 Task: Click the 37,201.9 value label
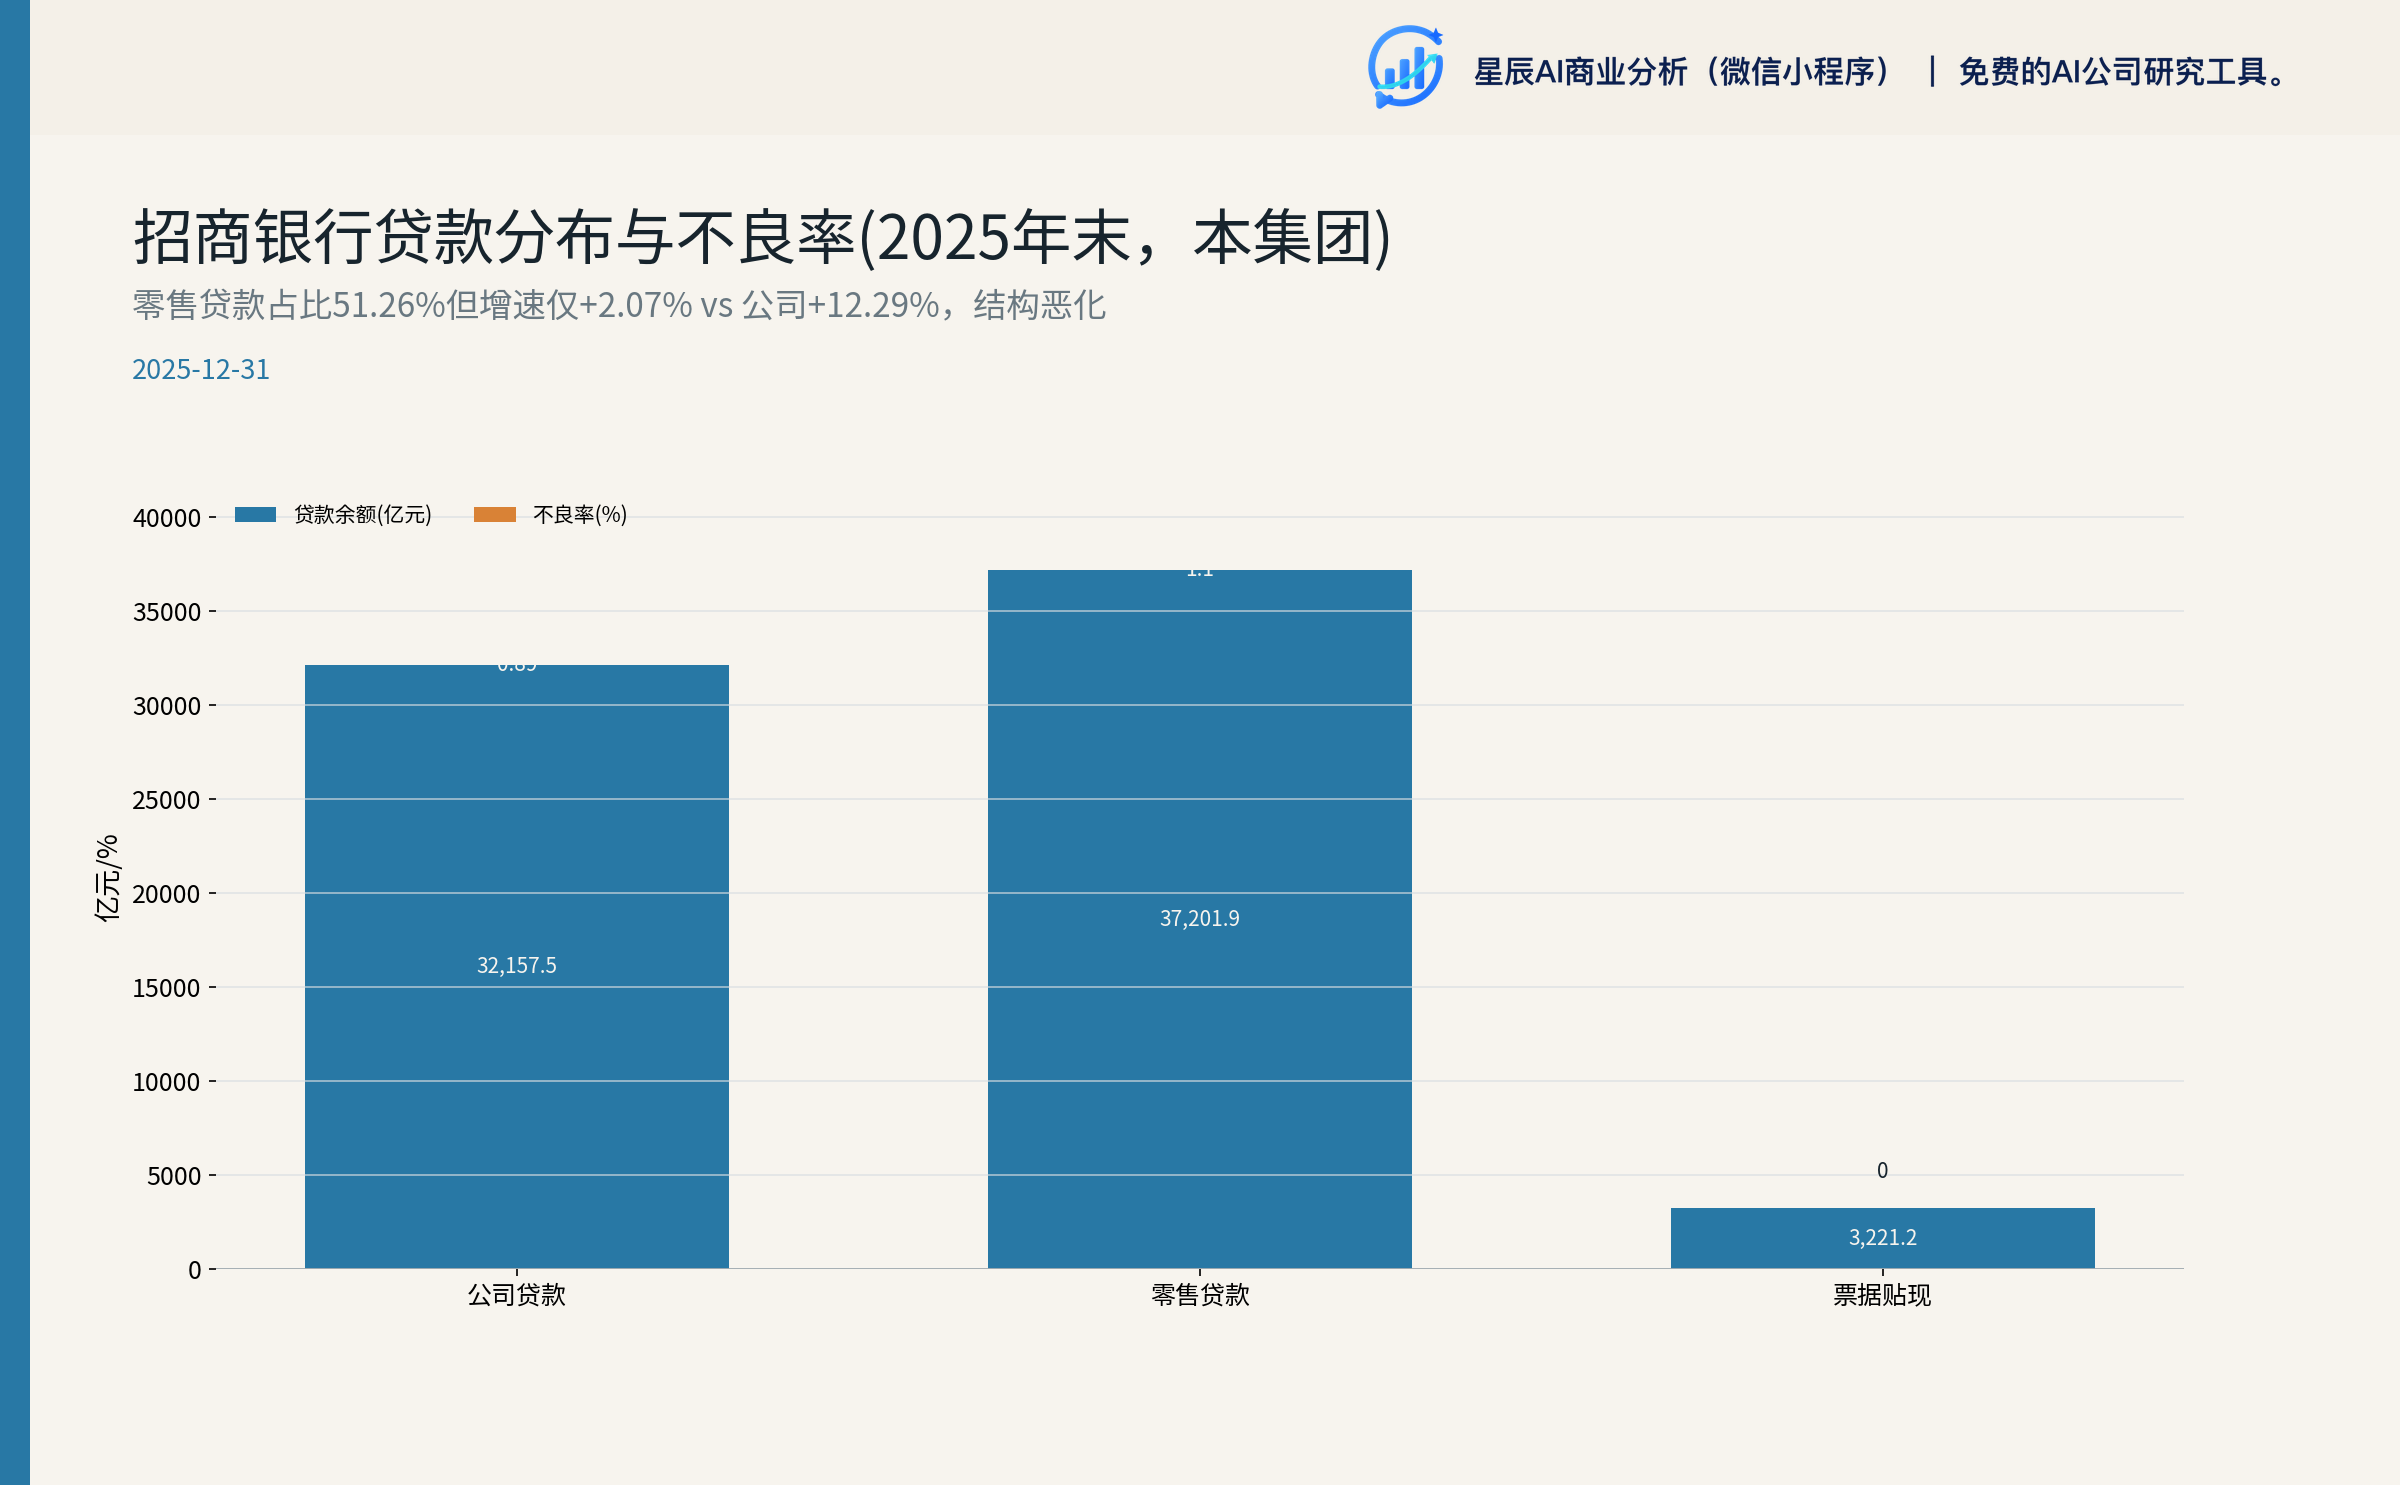point(1200,918)
